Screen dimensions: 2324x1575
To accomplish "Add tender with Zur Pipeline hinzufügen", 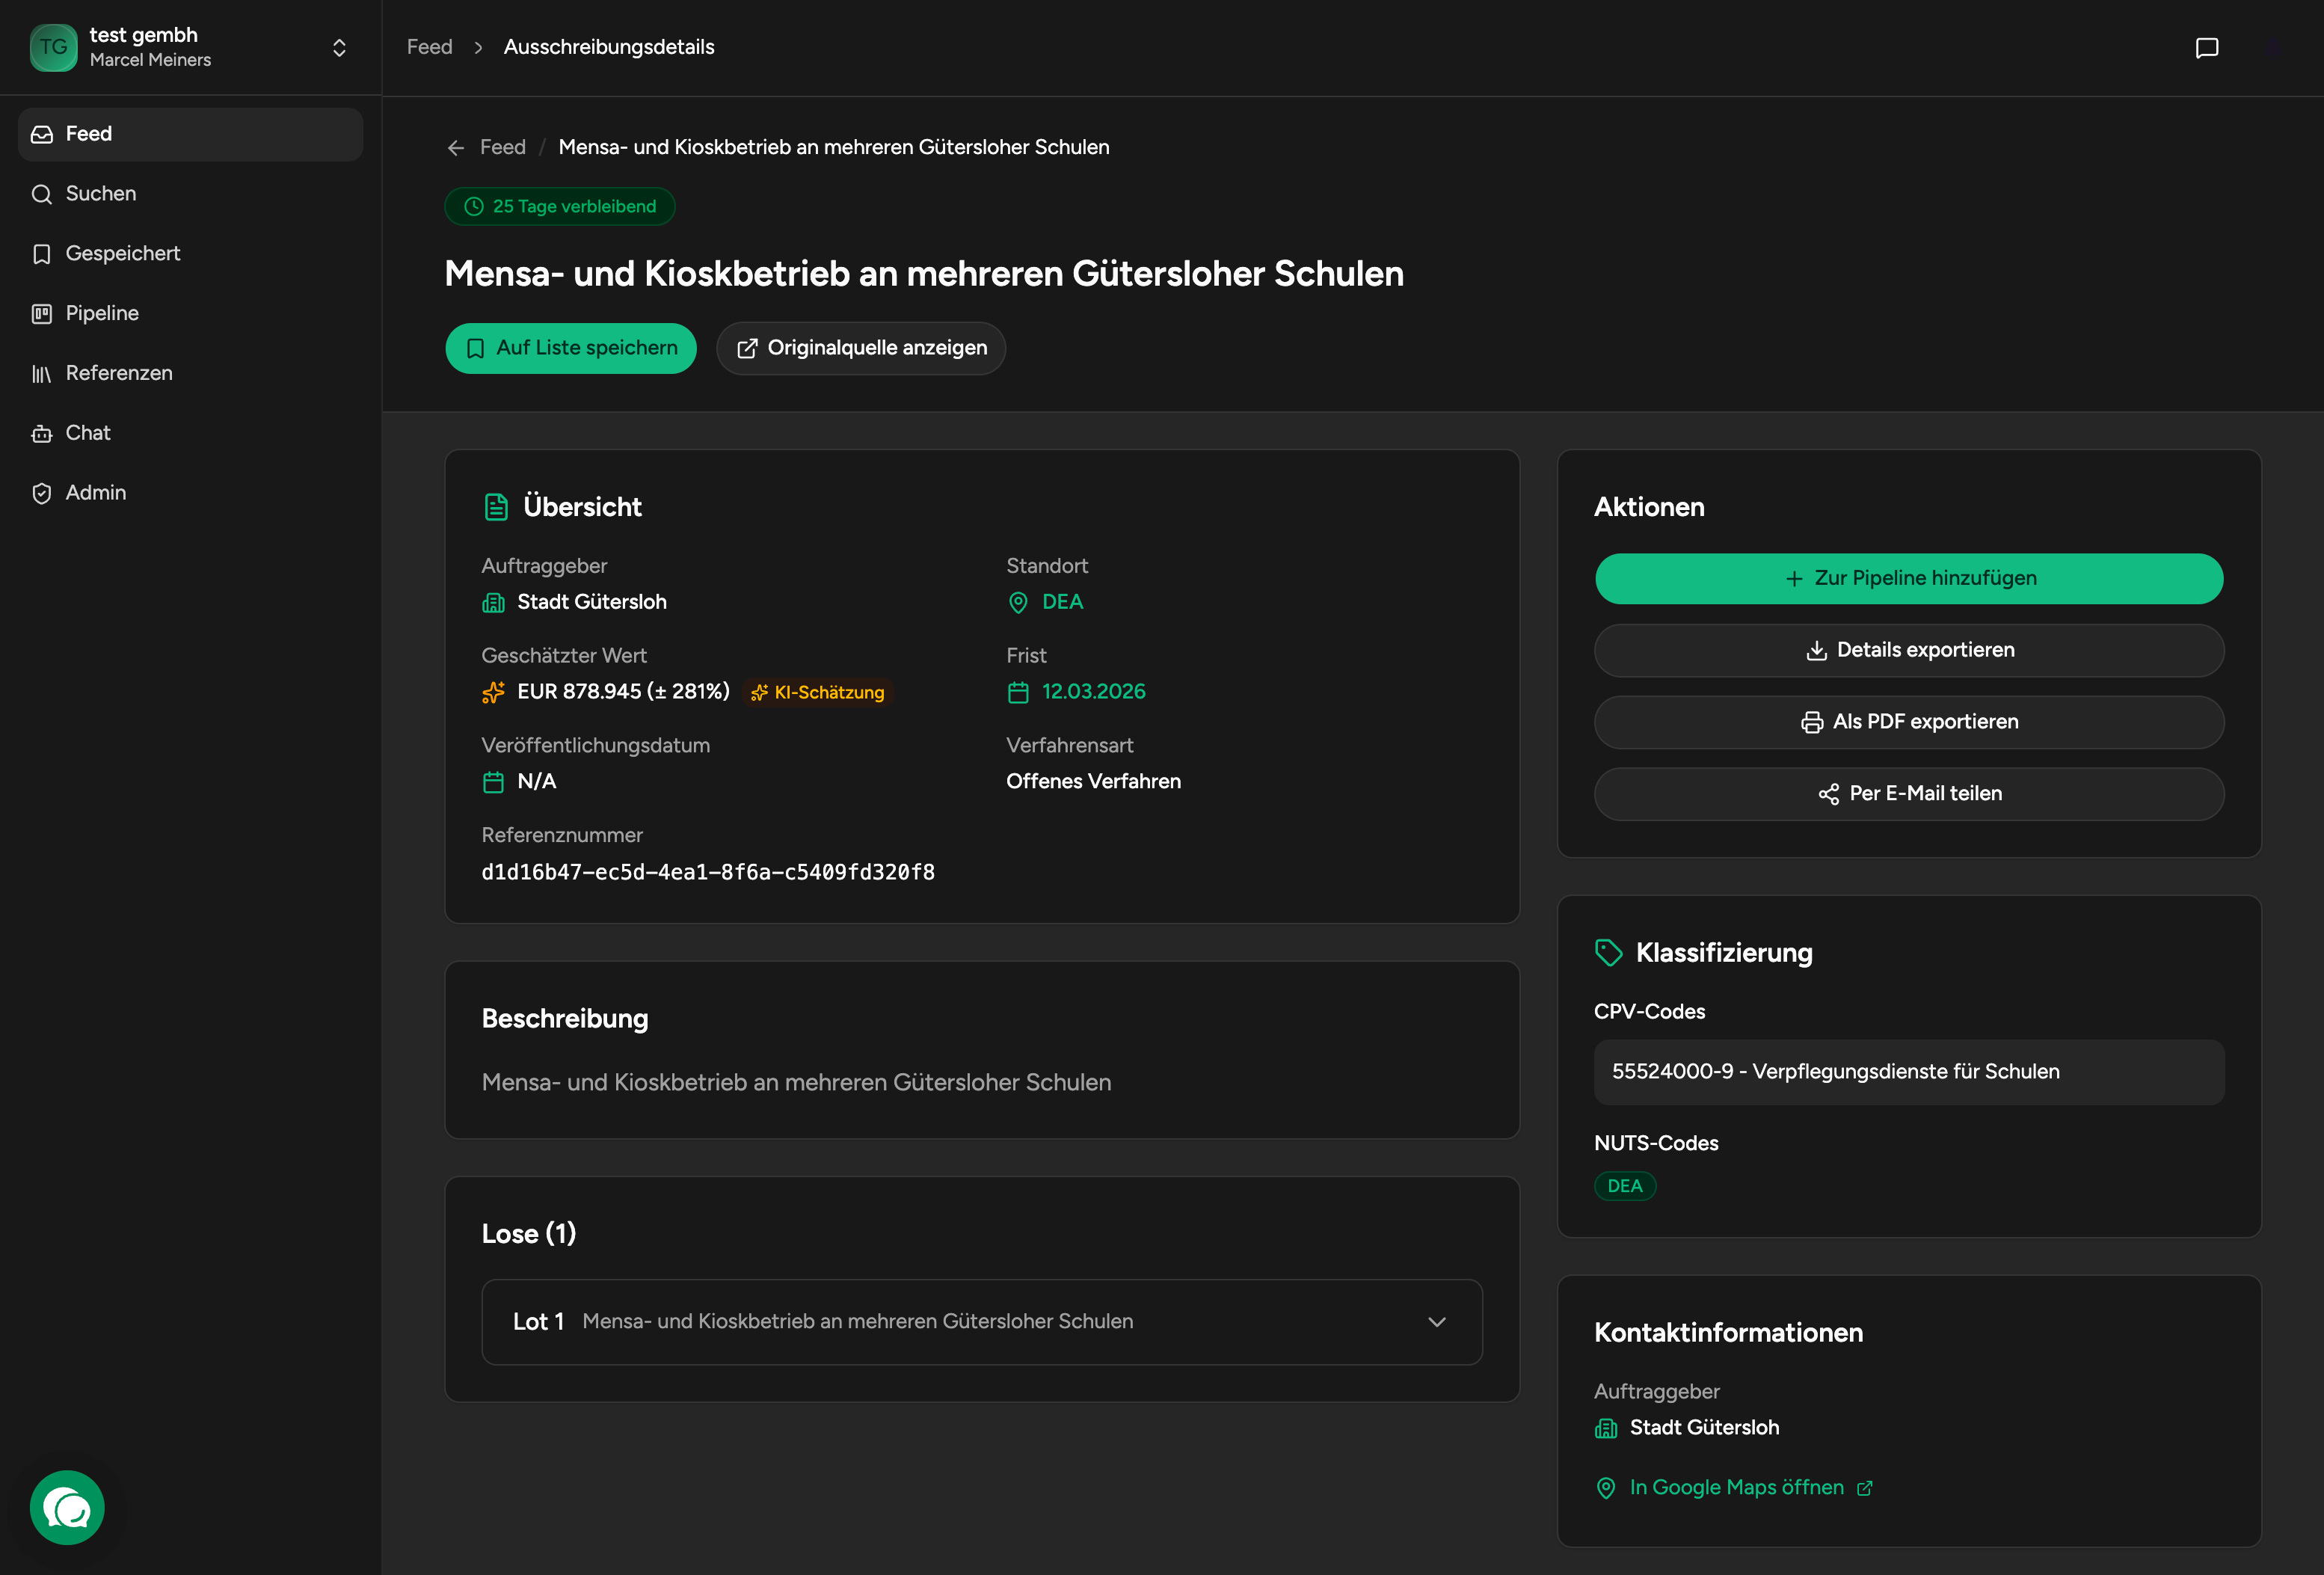I will tap(1908, 578).
